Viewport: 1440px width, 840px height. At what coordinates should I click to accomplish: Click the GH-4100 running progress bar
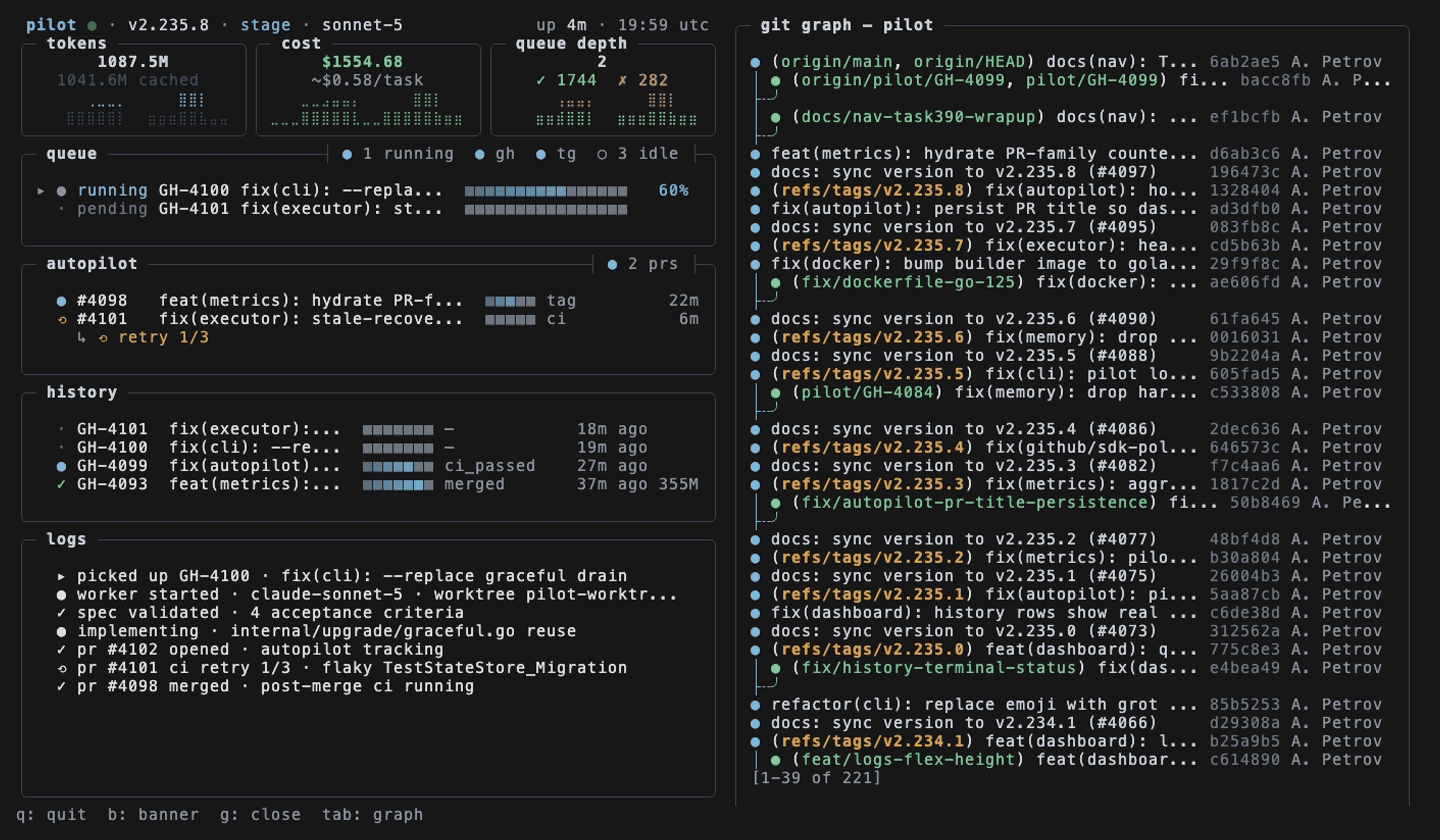pos(546,190)
